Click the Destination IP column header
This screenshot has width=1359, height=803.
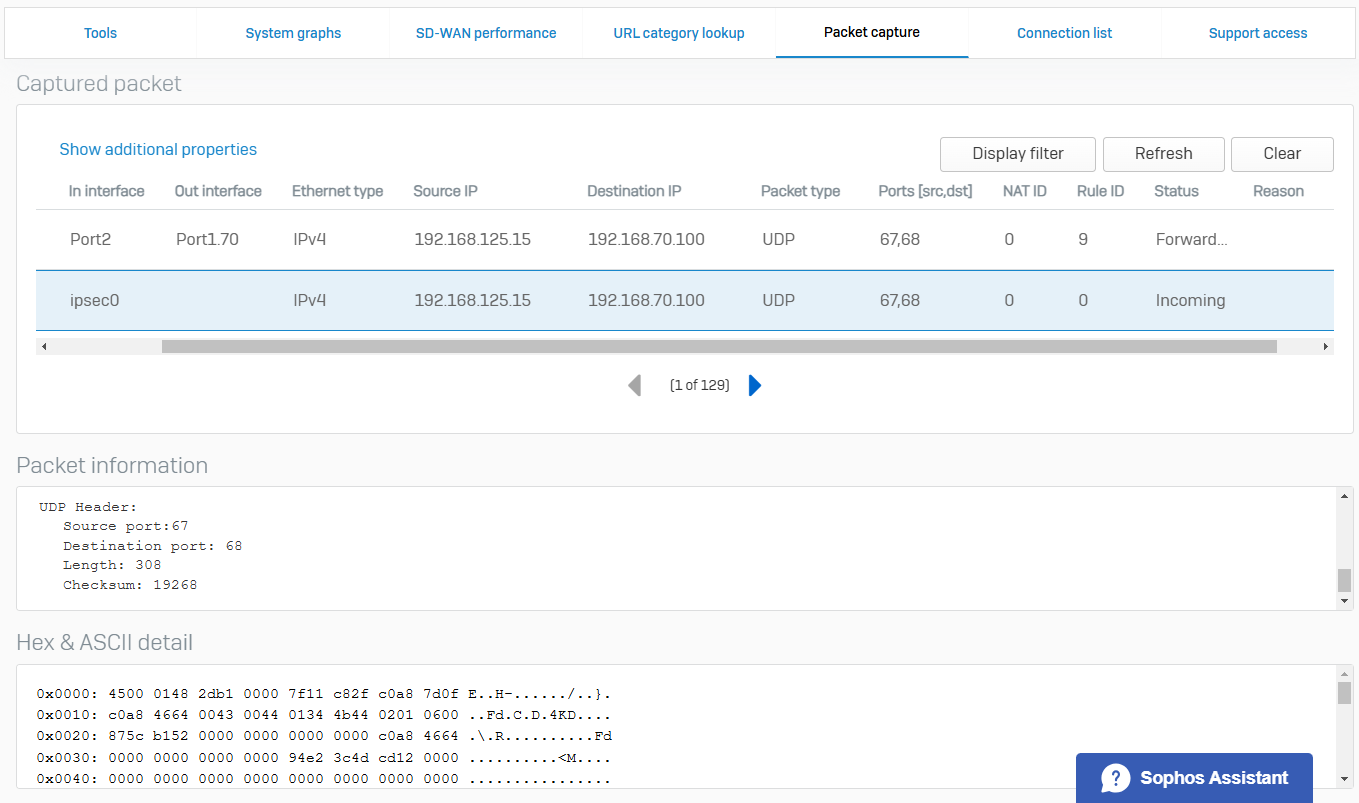[x=634, y=191]
